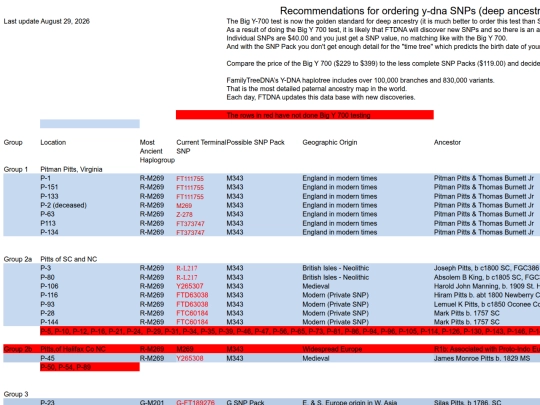Image resolution: width=540 pixels, height=405 pixels.
Task: Select the 'Group 1' label cell
Action: [x=16, y=169]
